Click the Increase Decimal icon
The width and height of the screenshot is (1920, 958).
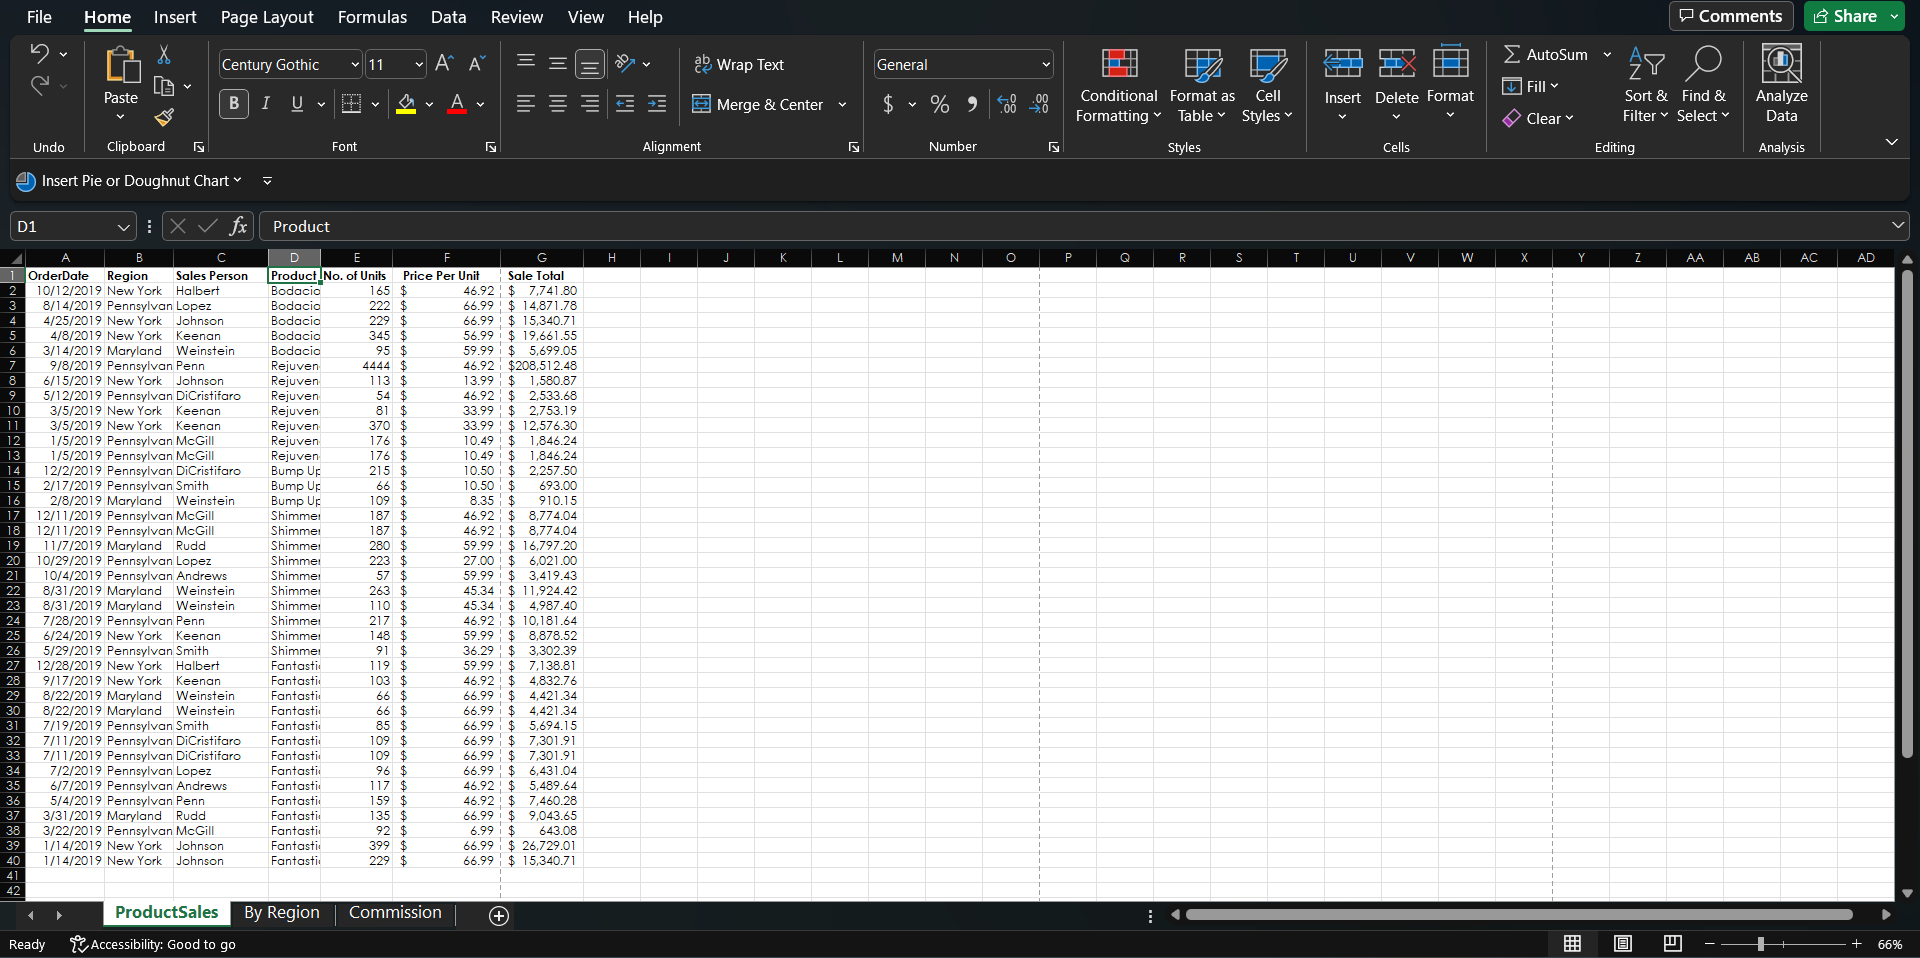point(1006,104)
